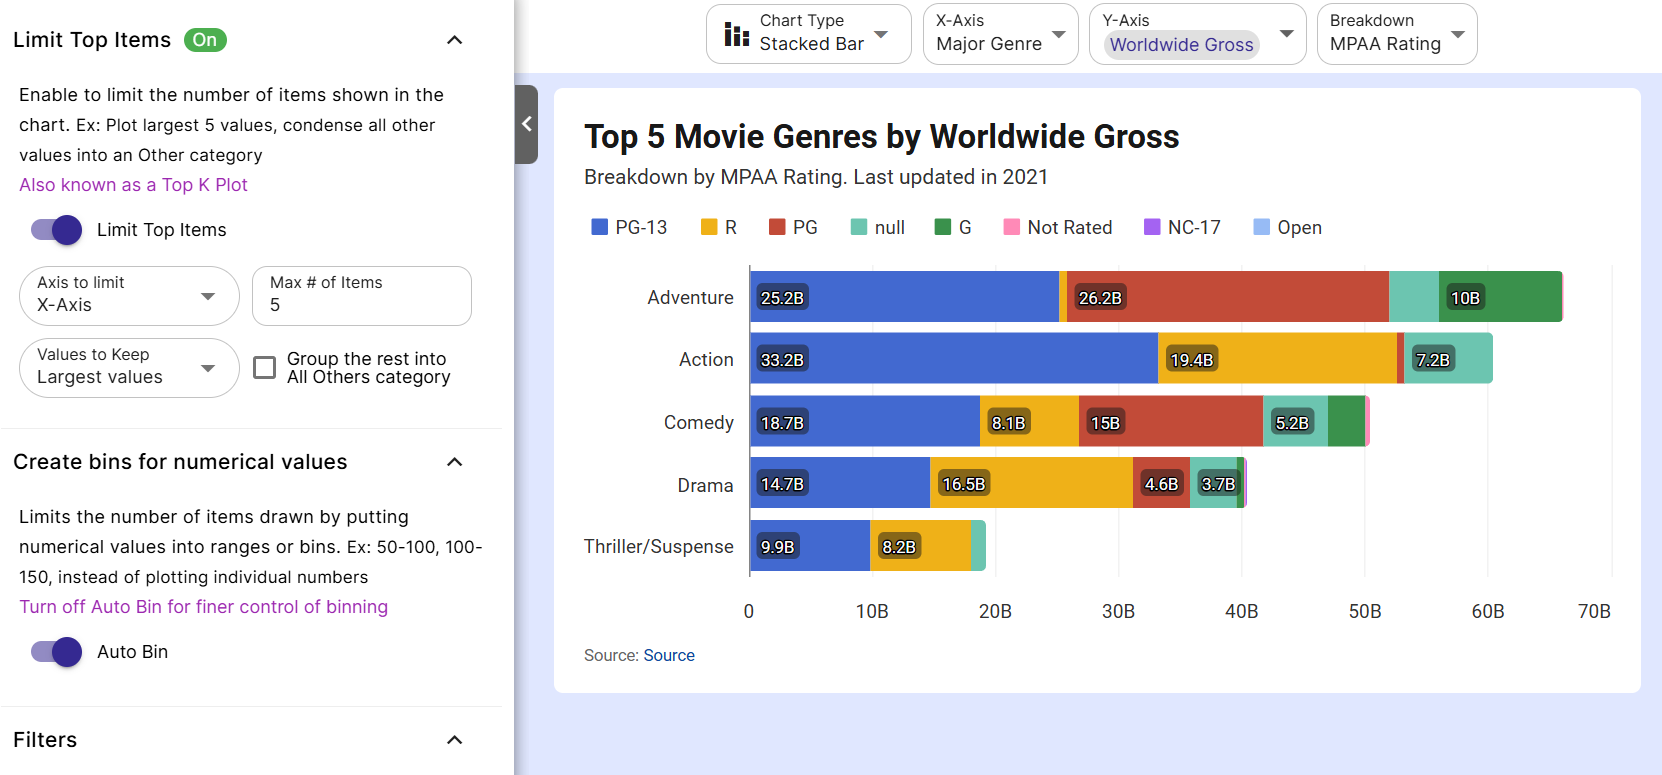Click the G legend green square

point(943,227)
